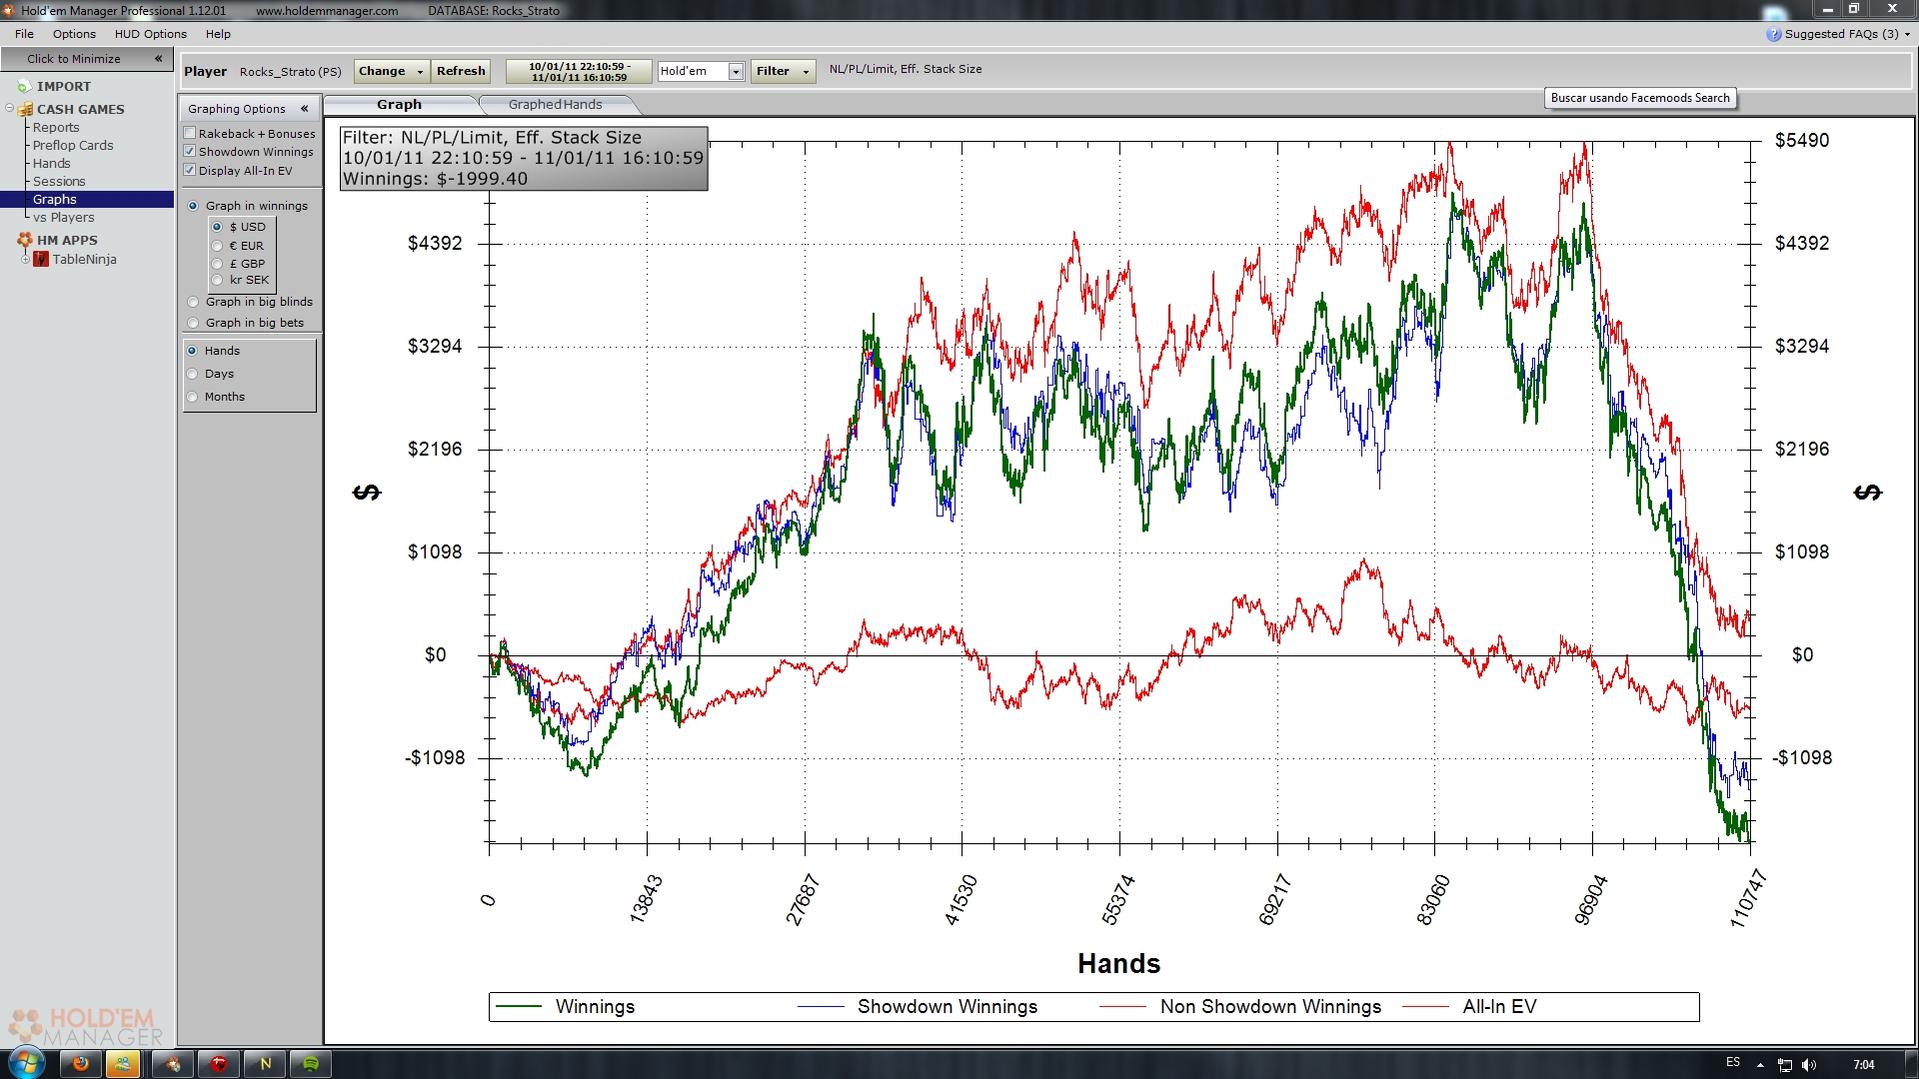This screenshot has height=1079, width=1919.
Task: Select Graph in winnings radio
Action: point(193,206)
